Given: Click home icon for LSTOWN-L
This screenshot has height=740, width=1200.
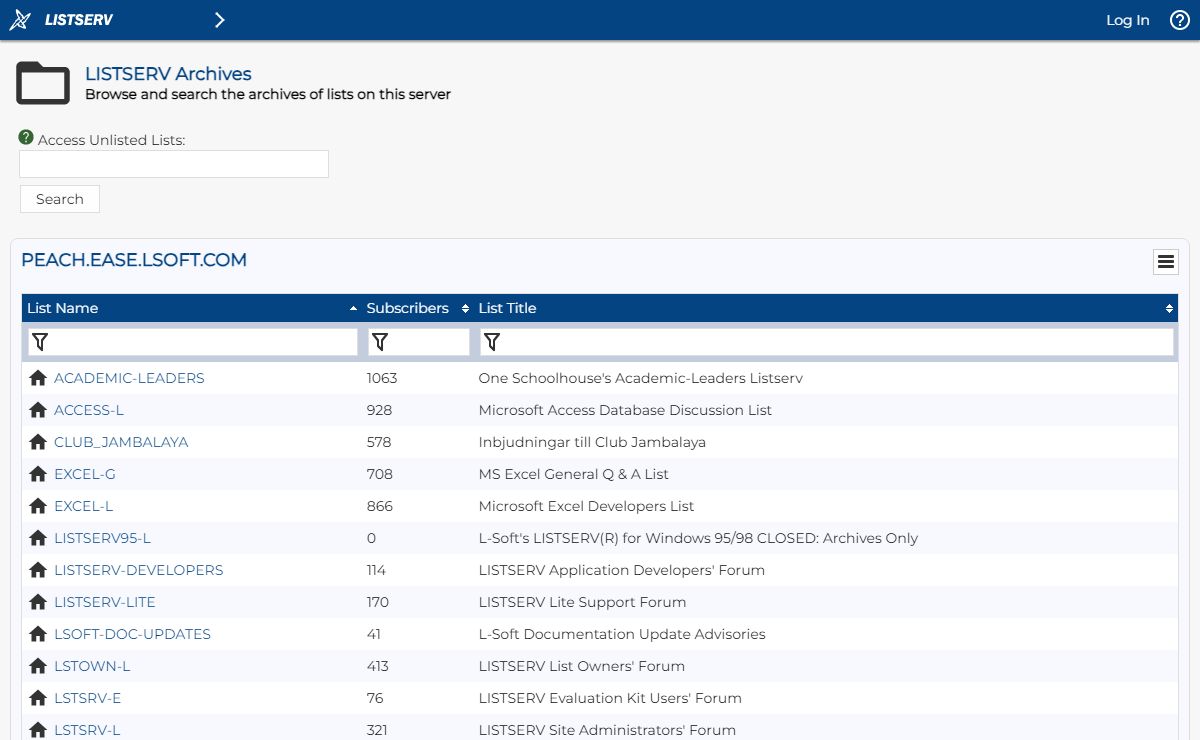Looking at the screenshot, I should pyautogui.click(x=38, y=666).
